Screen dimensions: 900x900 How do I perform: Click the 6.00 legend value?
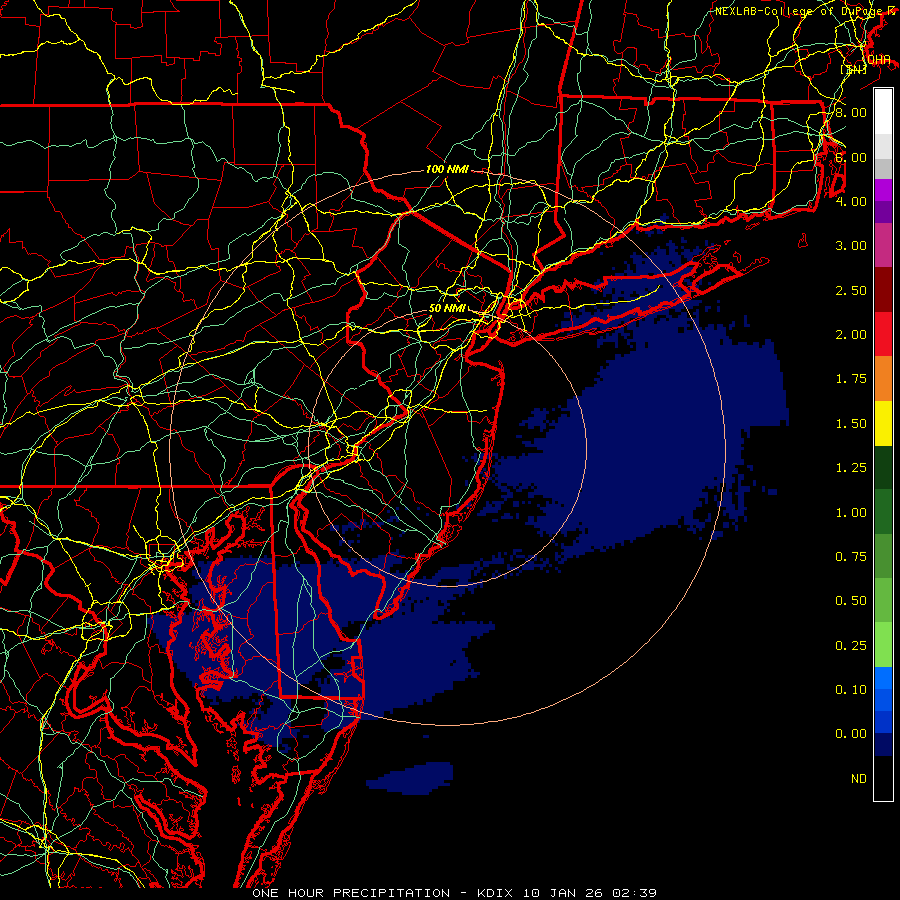(851, 157)
